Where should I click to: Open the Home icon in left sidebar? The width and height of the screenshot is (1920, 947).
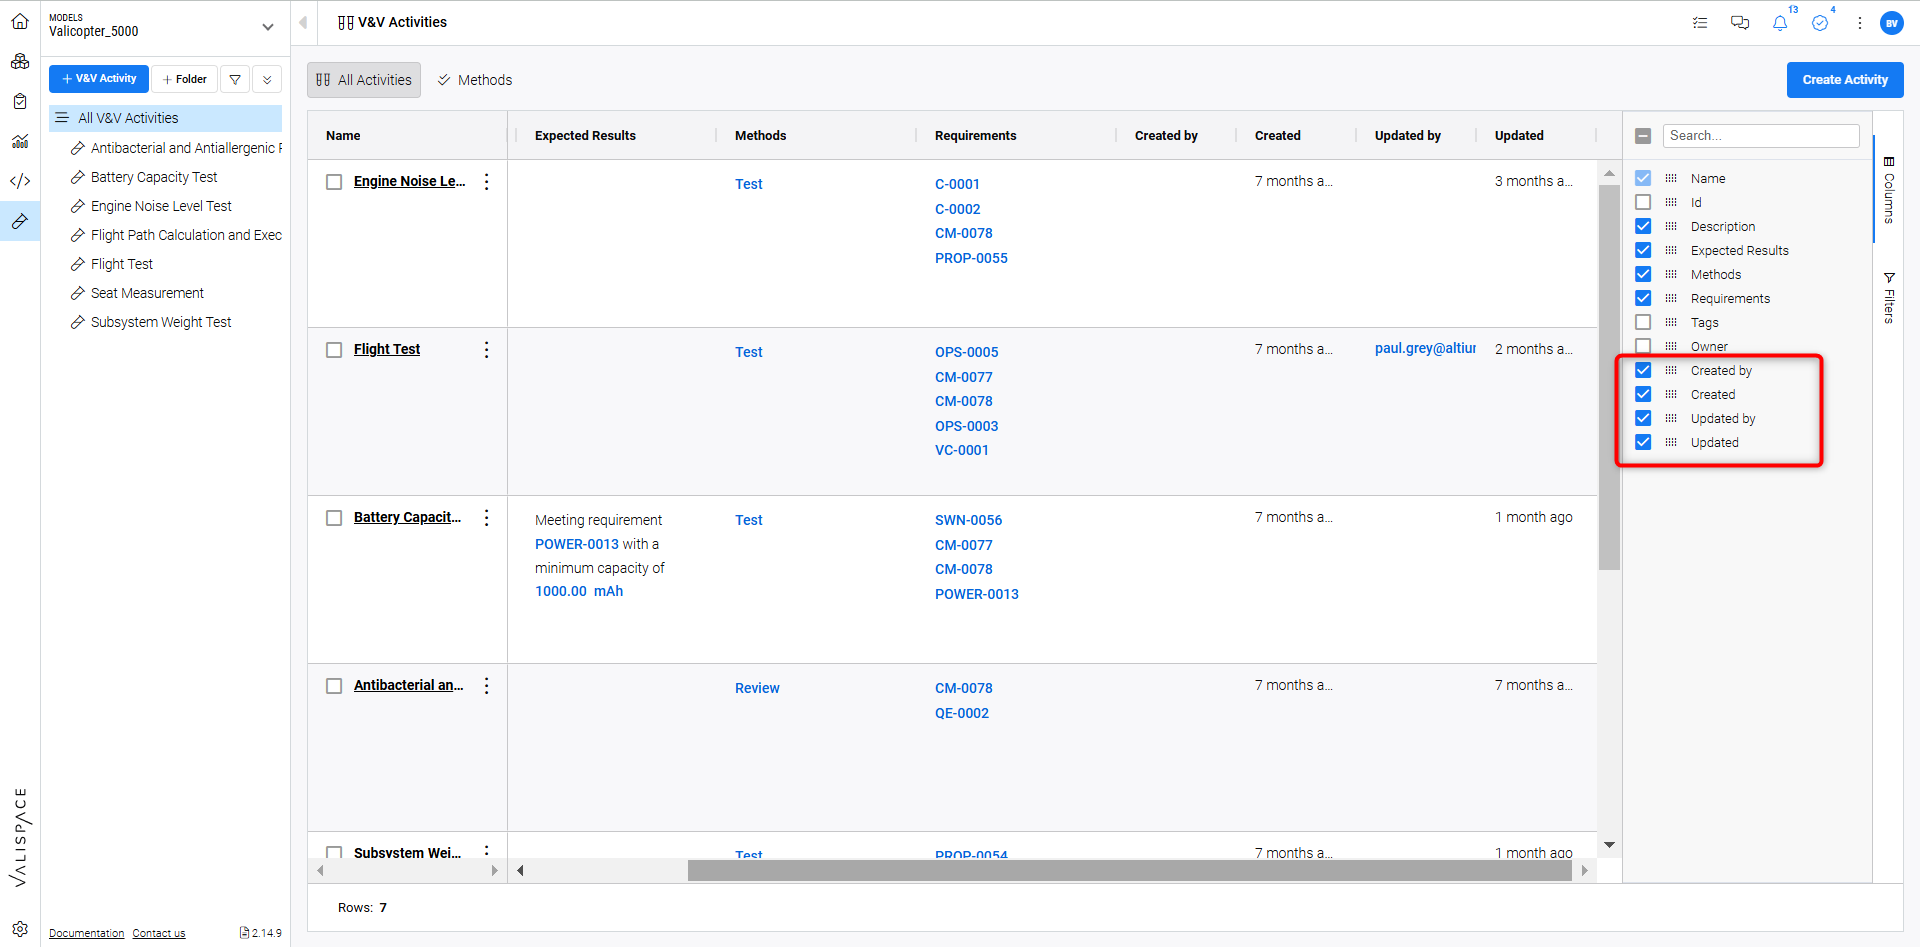click(x=20, y=21)
